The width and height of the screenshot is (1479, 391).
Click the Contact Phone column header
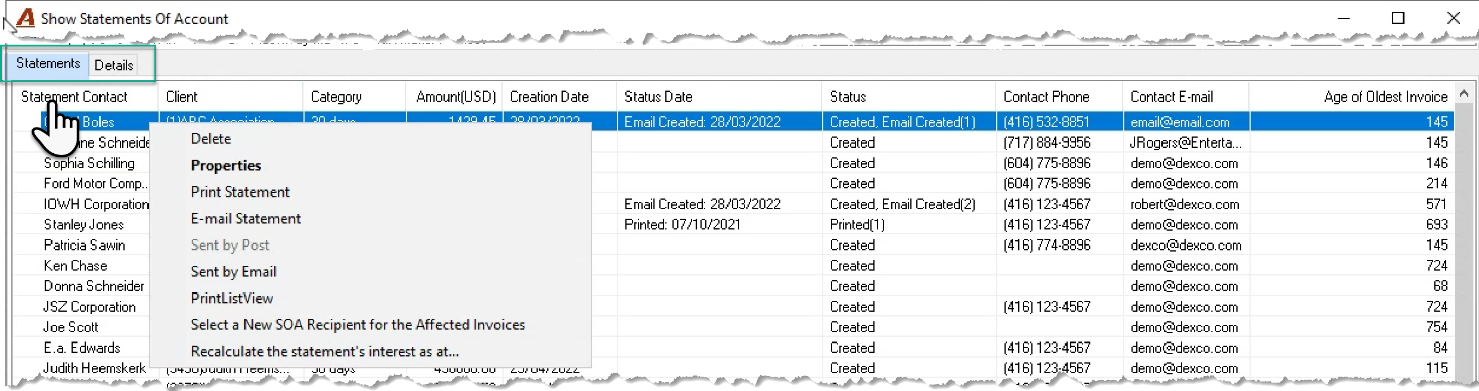point(1059,97)
